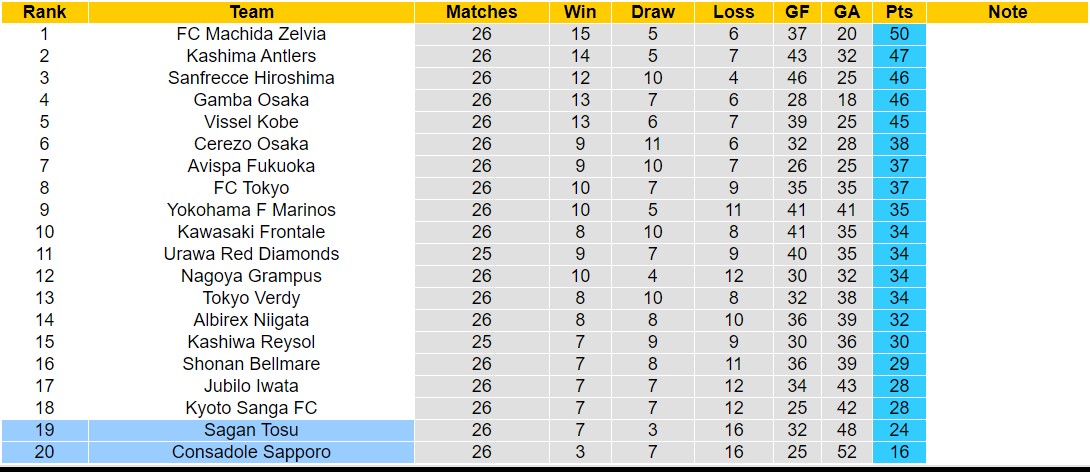
Task: Click the Sanfrecce Hiroshima team name
Action: [x=251, y=78]
